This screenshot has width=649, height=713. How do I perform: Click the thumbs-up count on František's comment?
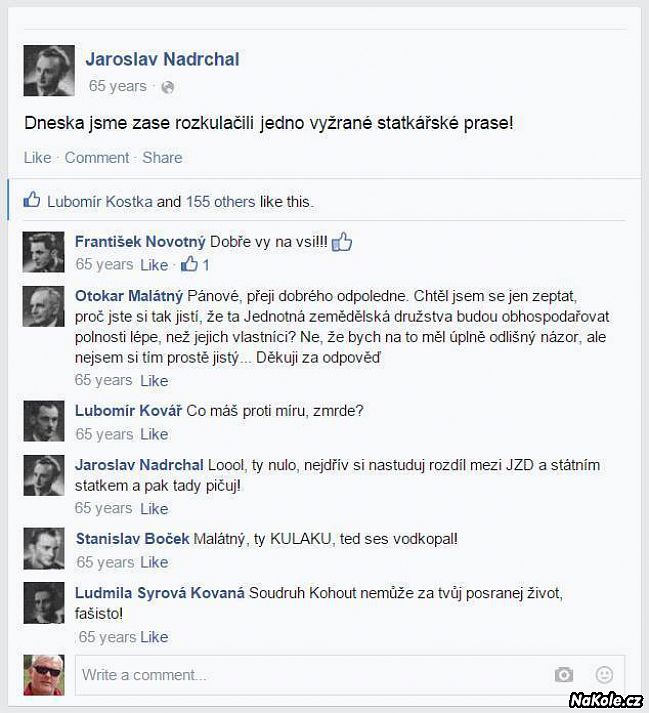point(196,264)
